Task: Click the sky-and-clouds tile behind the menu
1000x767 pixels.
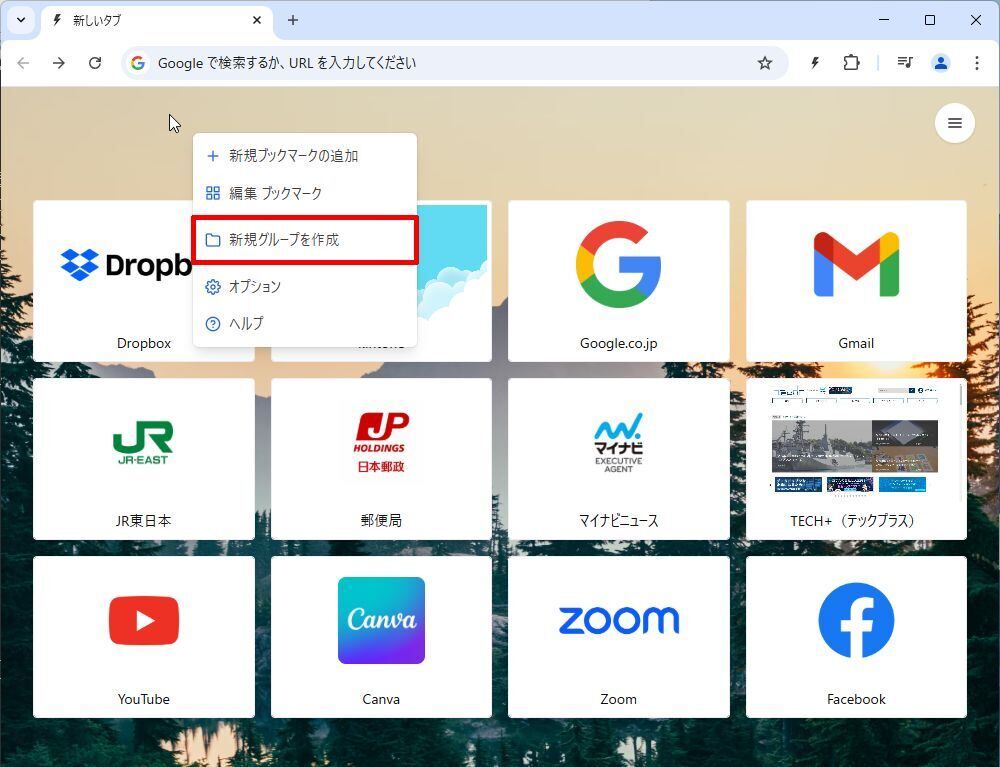Action: point(455,281)
